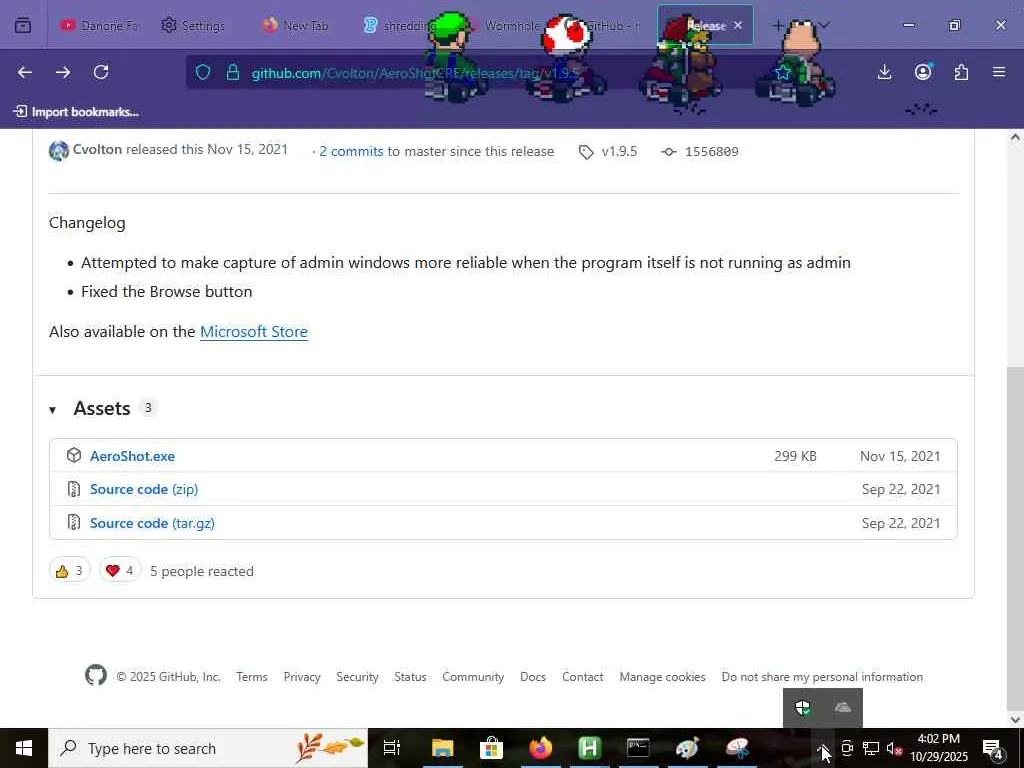Viewport: 1024px width, 768px height.
Task: Open Firefox account menu
Action: [x=923, y=72]
